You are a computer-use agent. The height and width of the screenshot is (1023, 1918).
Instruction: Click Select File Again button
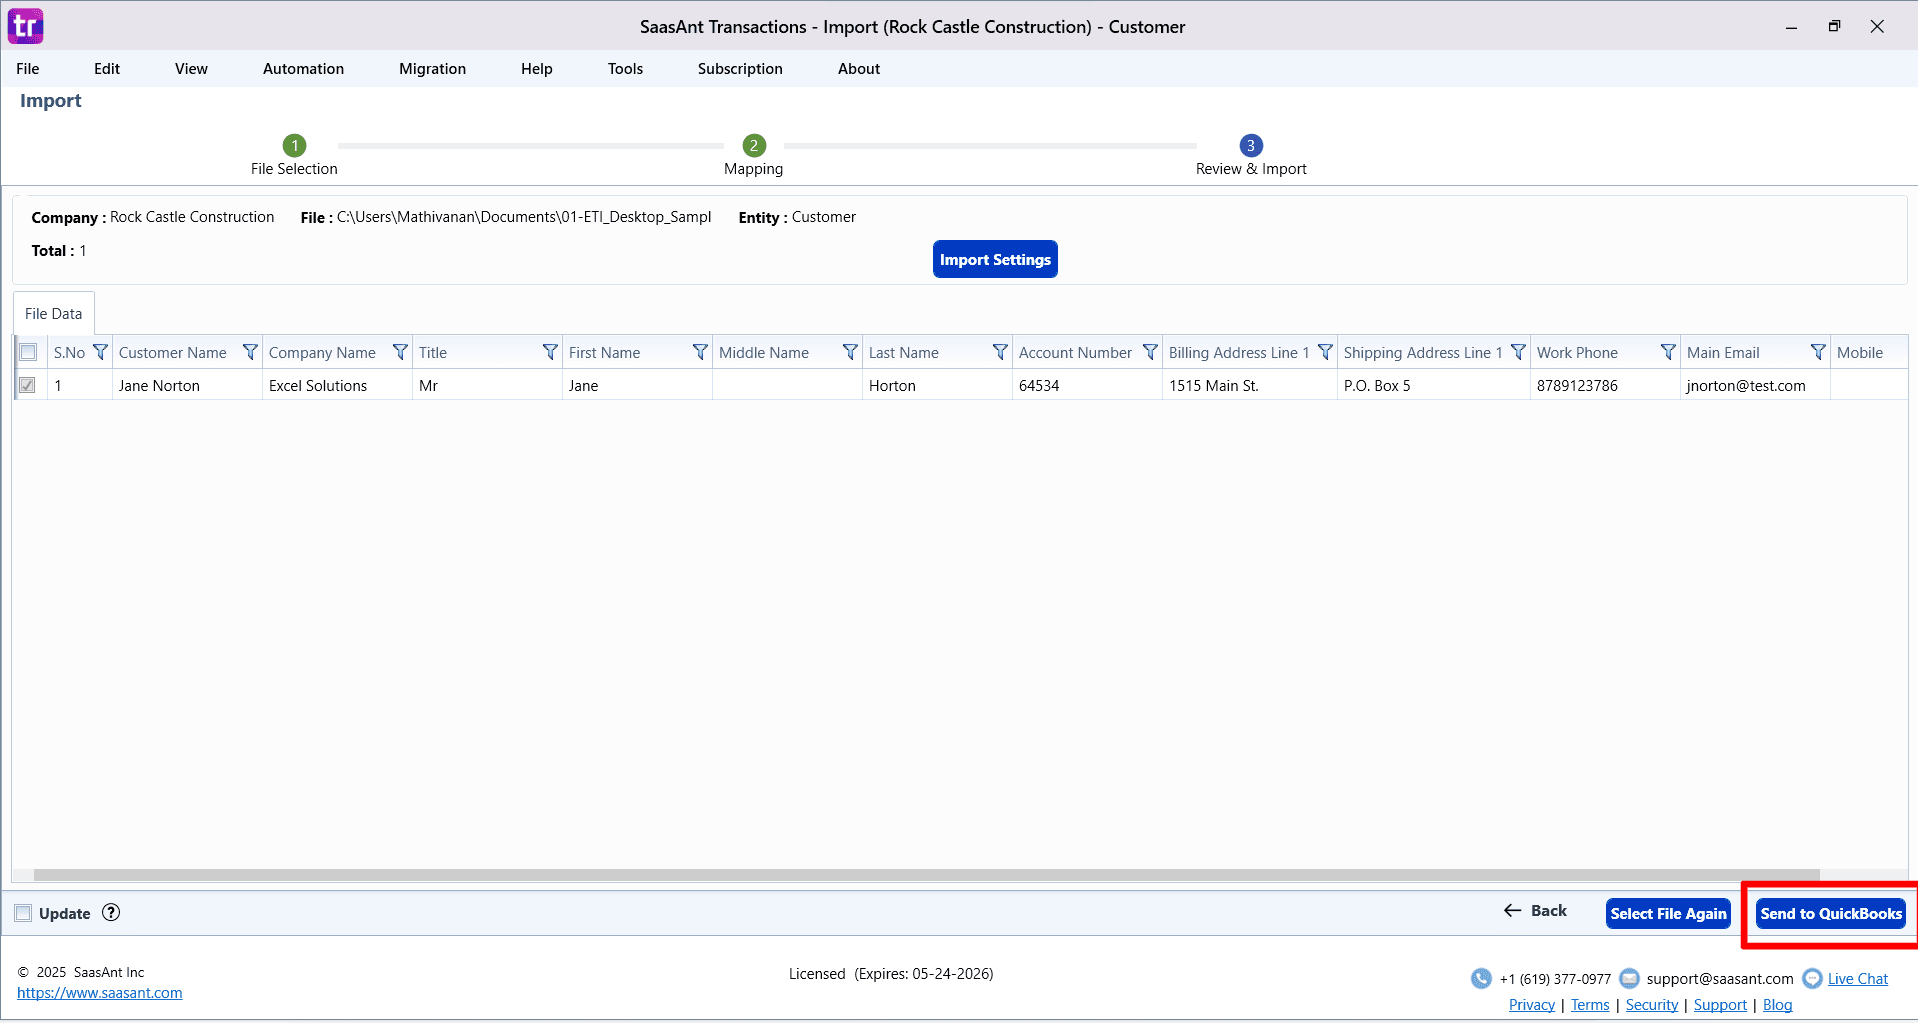click(1668, 913)
